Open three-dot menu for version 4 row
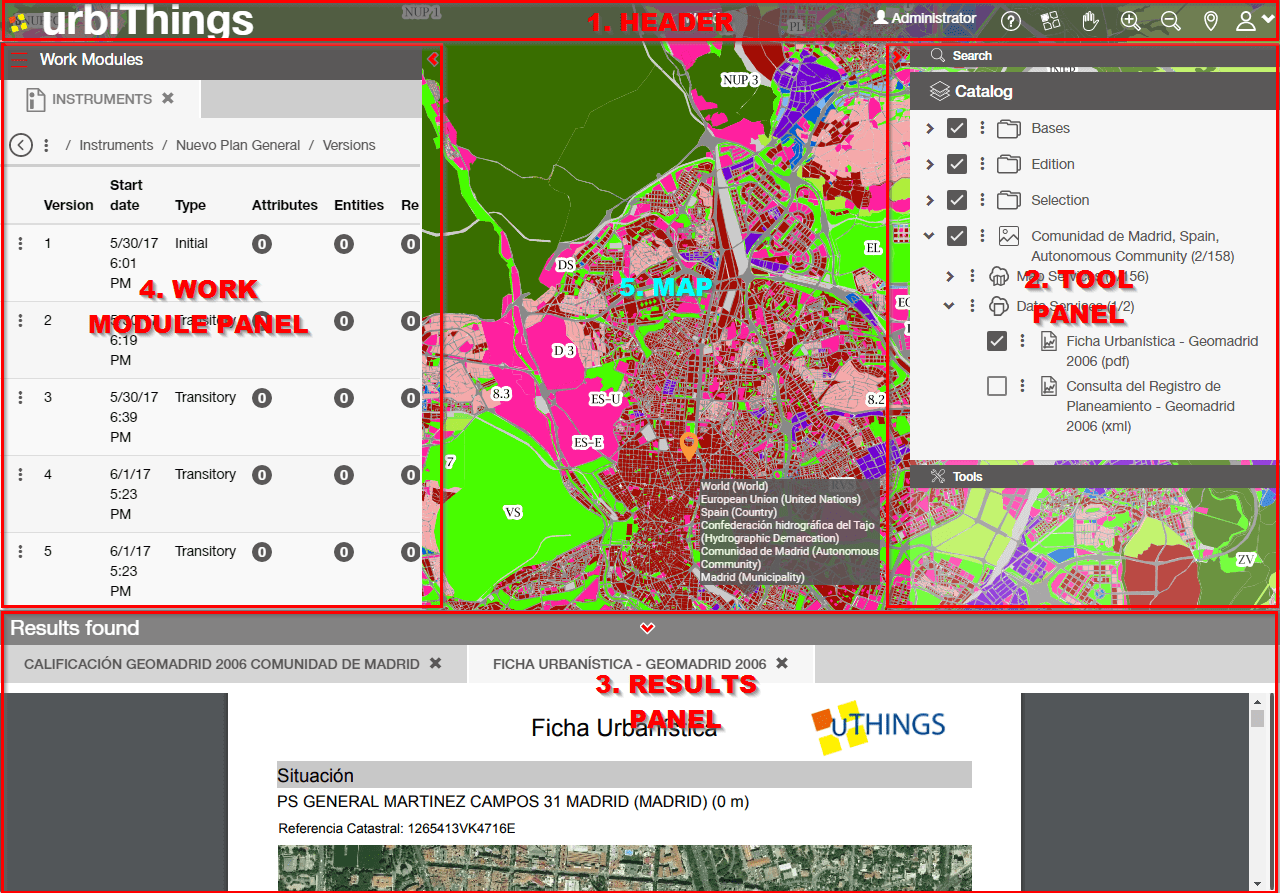Viewport: 1280px width, 893px height. coord(20,474)
